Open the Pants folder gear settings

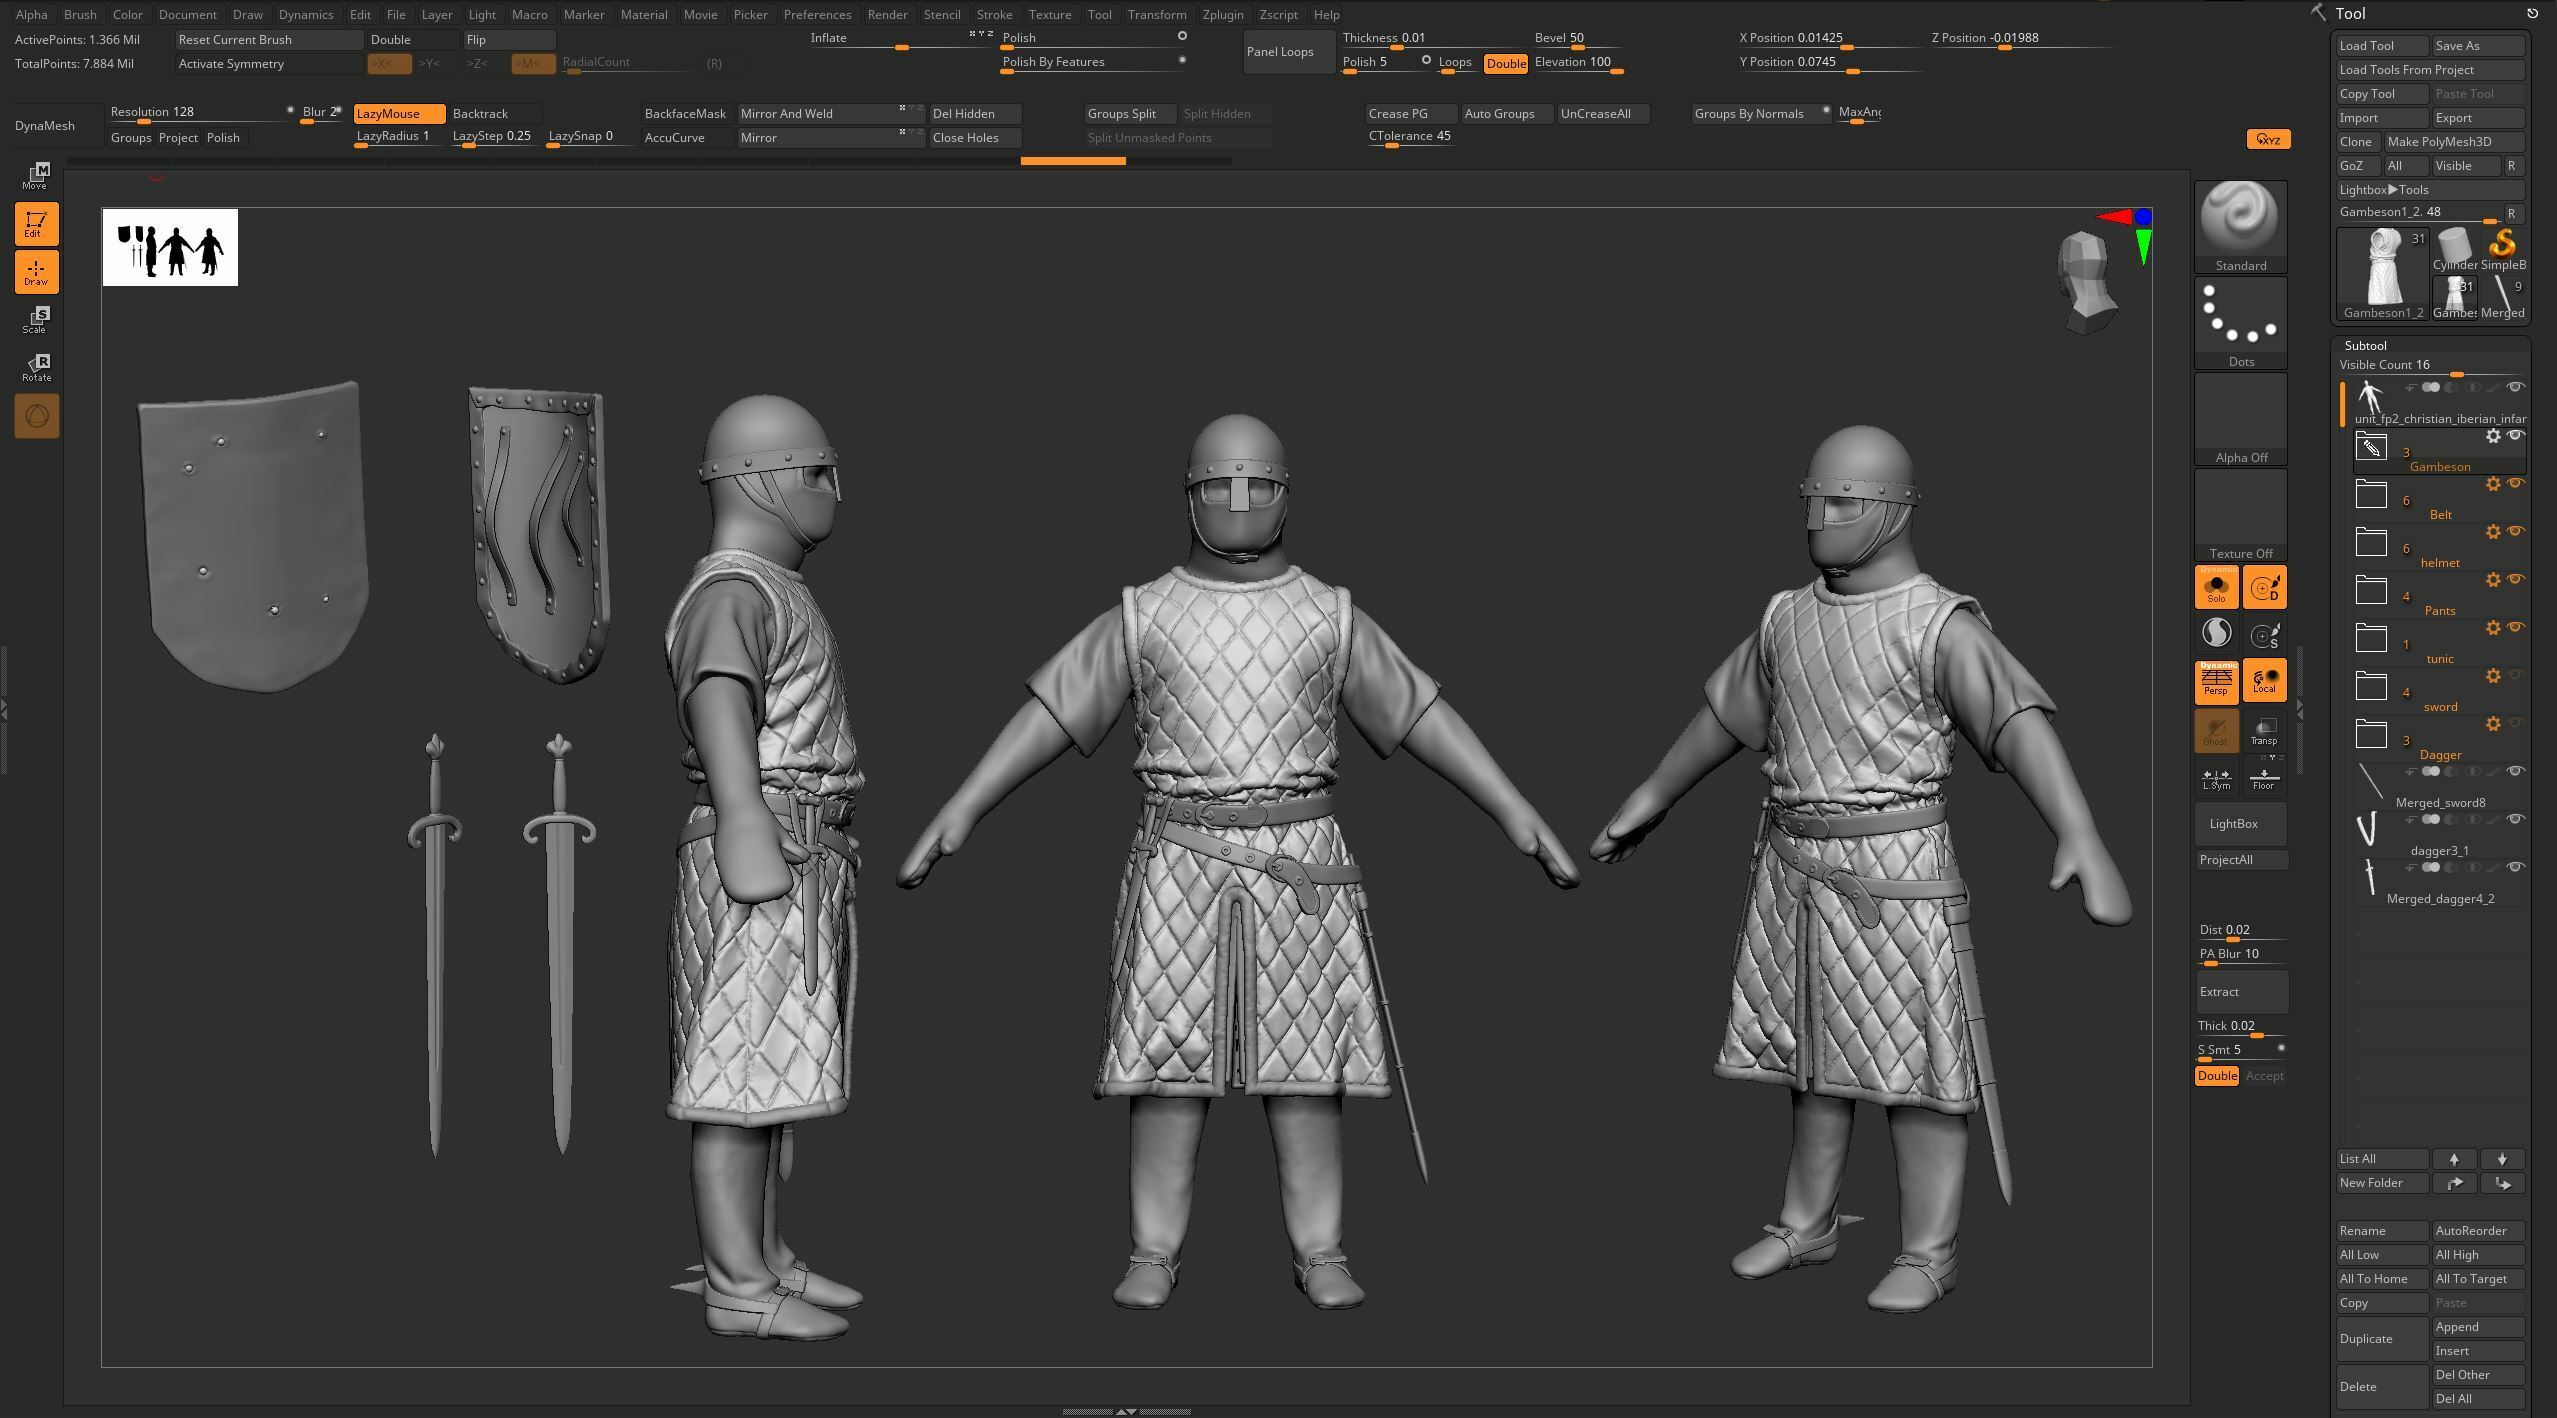tap(2493, 580)
